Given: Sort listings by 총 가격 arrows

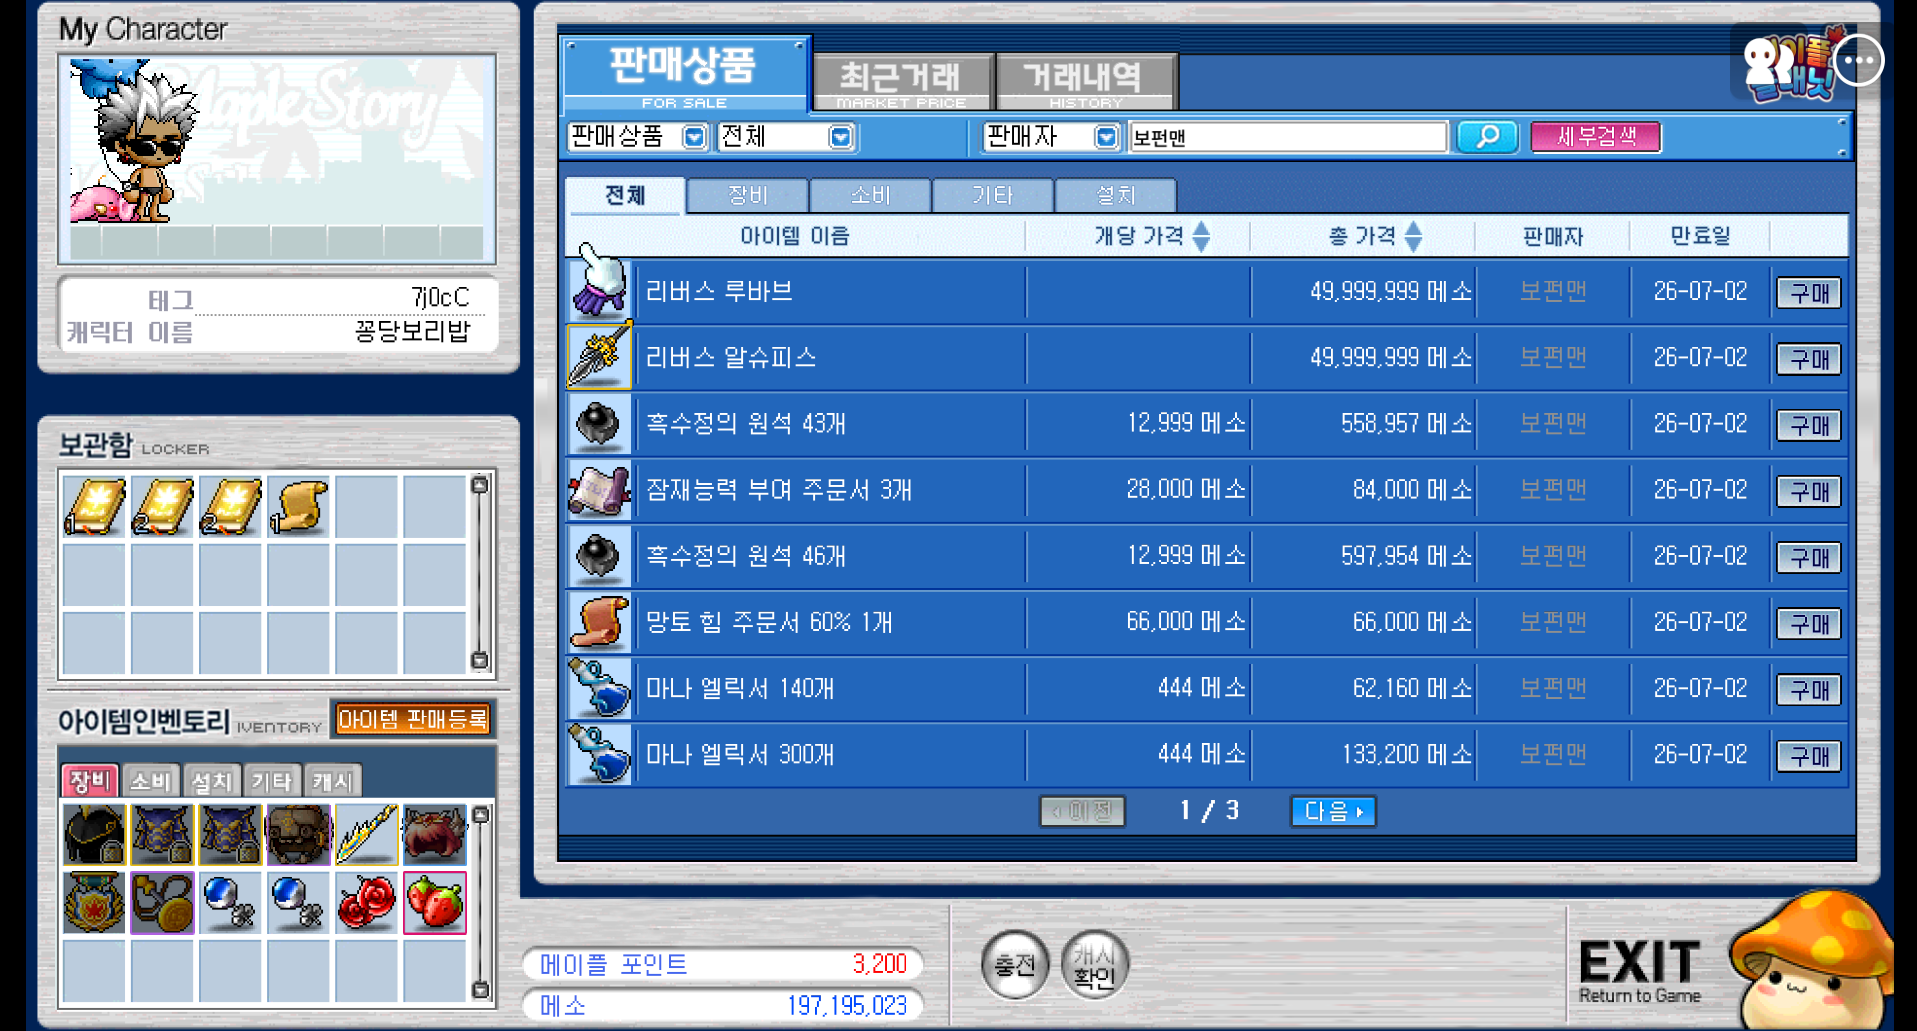Looking at the screenshot, I should pyautogui.click(x=1414, y=236).
